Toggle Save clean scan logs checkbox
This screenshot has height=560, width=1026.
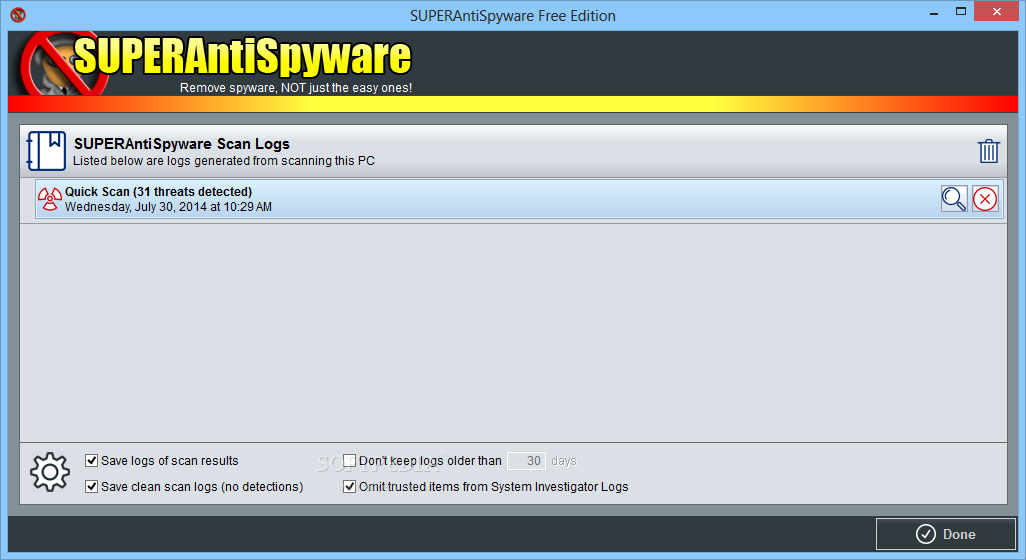click(92, 487)
